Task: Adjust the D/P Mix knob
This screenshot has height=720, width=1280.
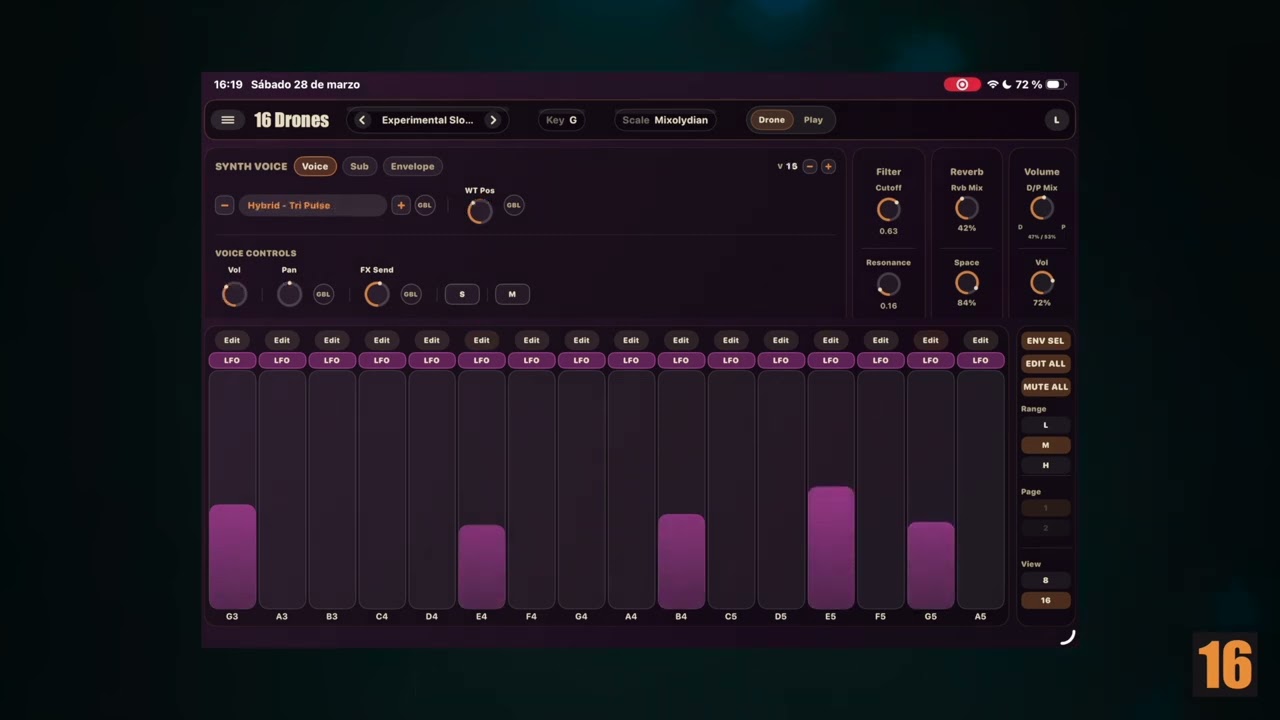Action: 1042,208
